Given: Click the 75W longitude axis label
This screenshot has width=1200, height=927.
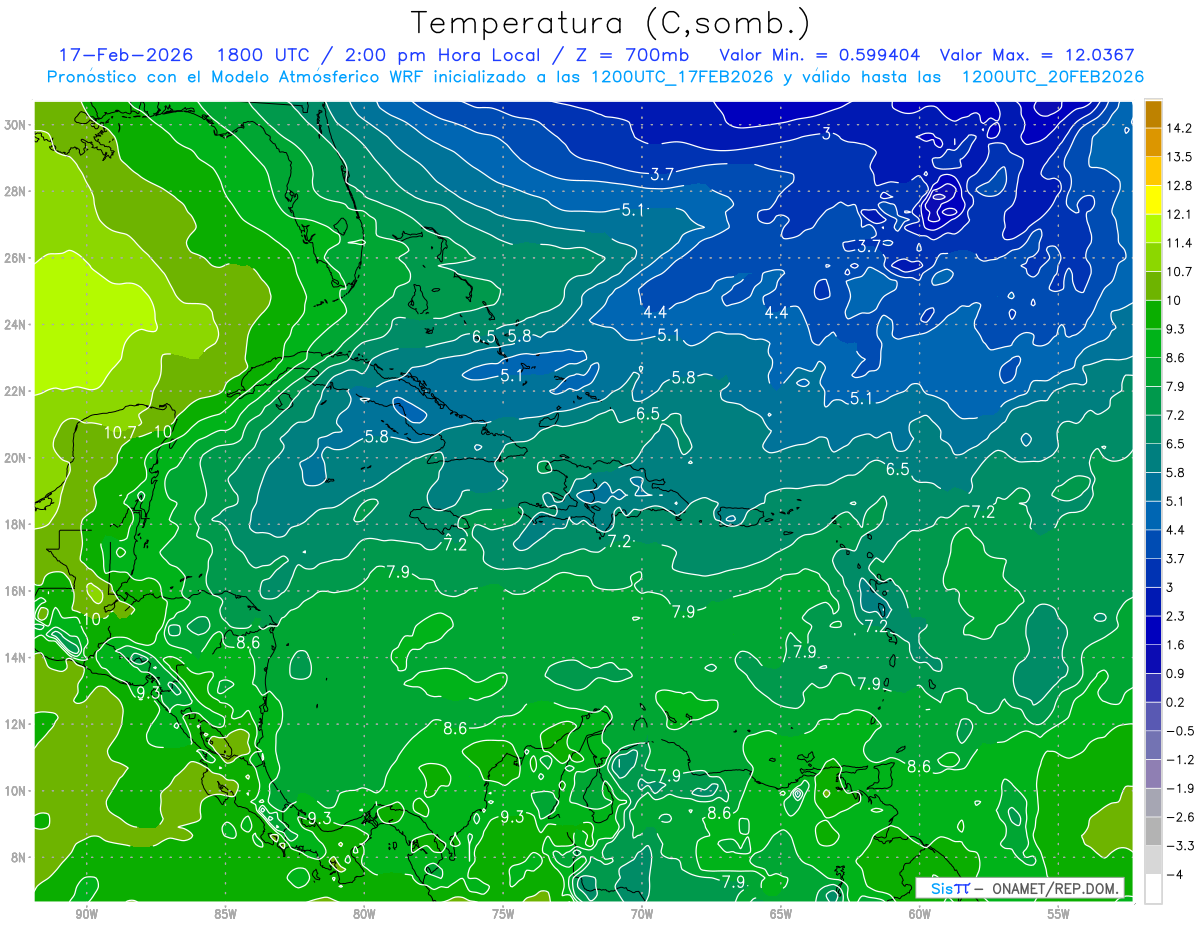Looking at the screenshot, I should 503,913.
